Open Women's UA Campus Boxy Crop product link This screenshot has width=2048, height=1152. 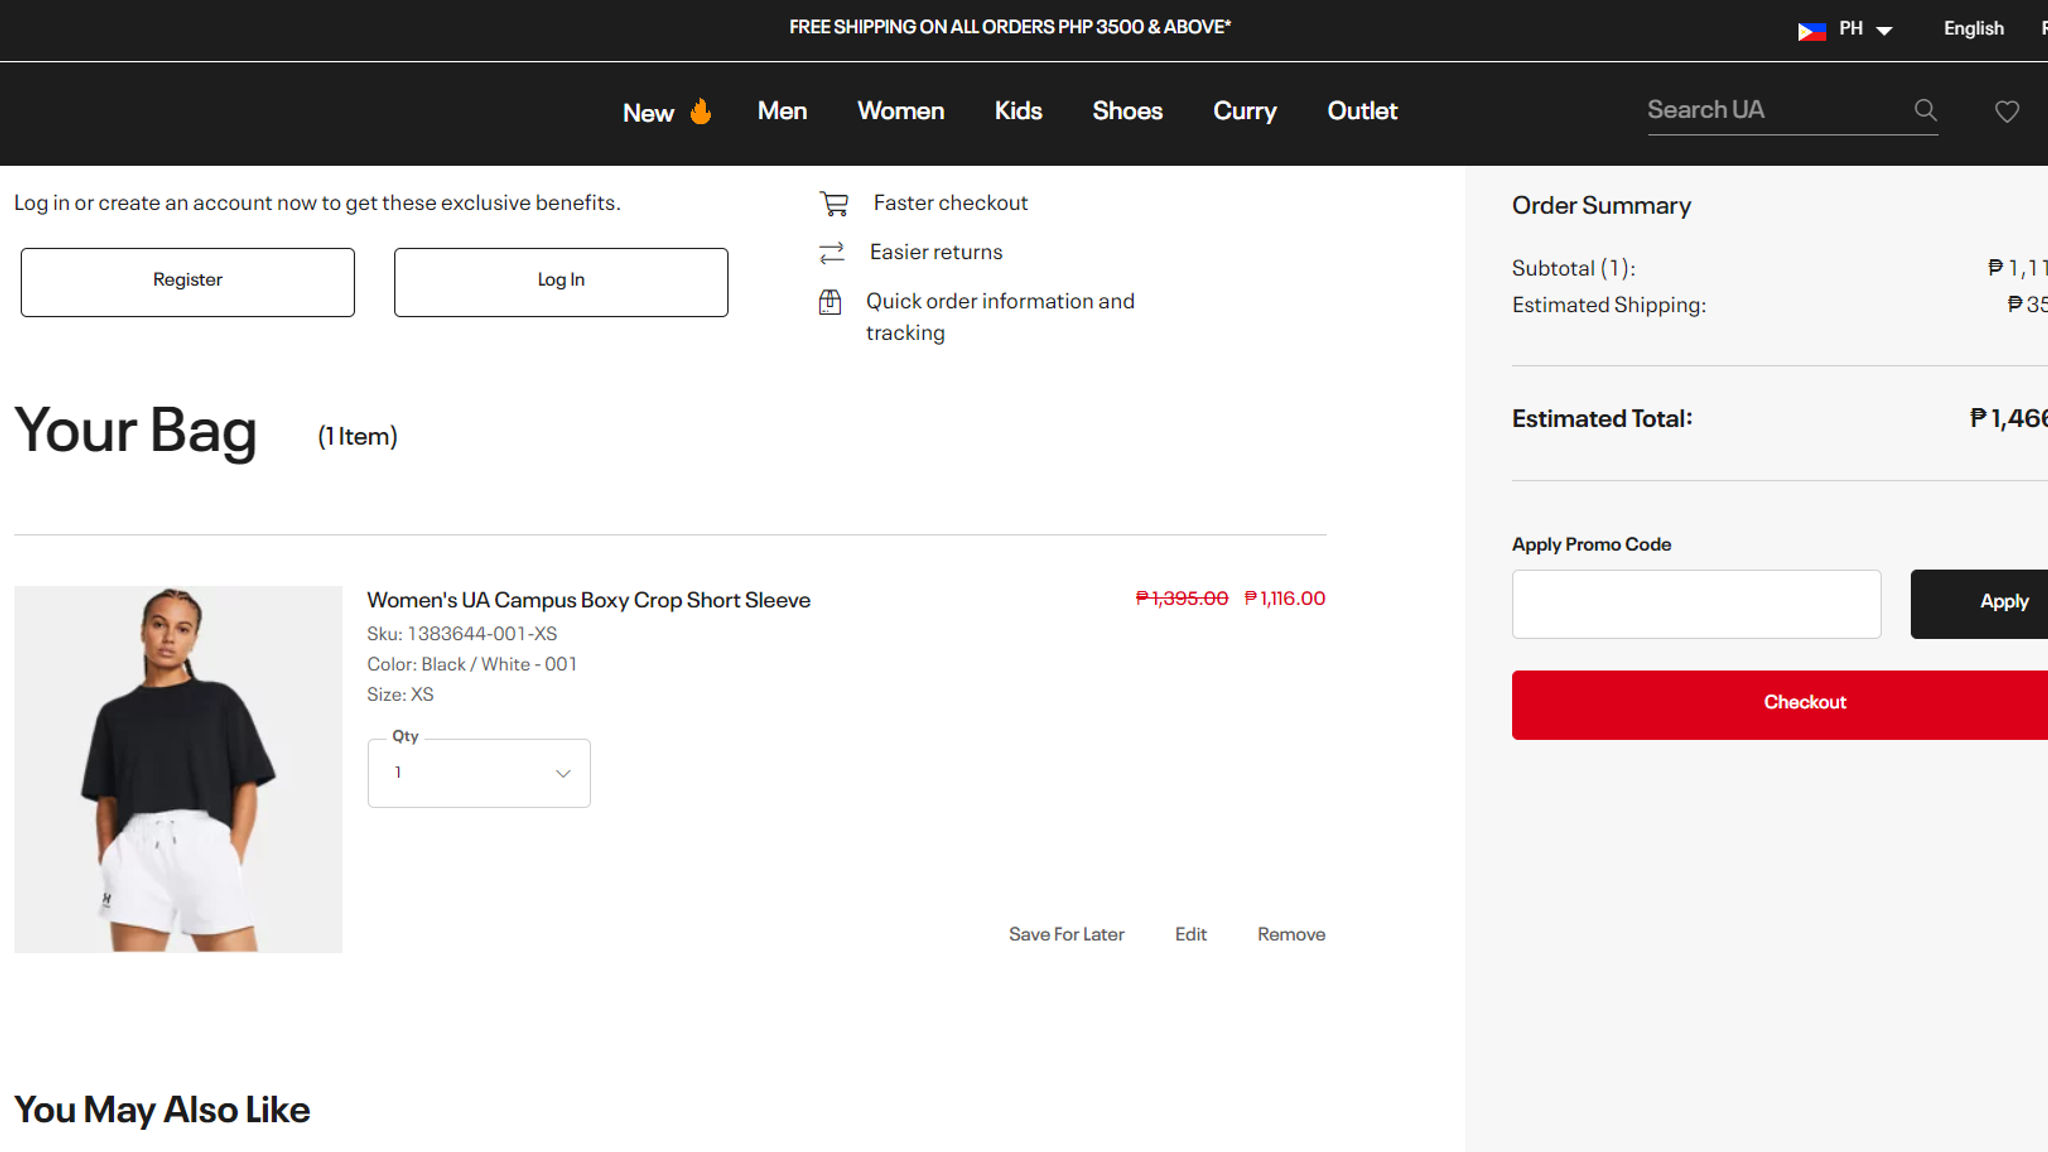588,600
